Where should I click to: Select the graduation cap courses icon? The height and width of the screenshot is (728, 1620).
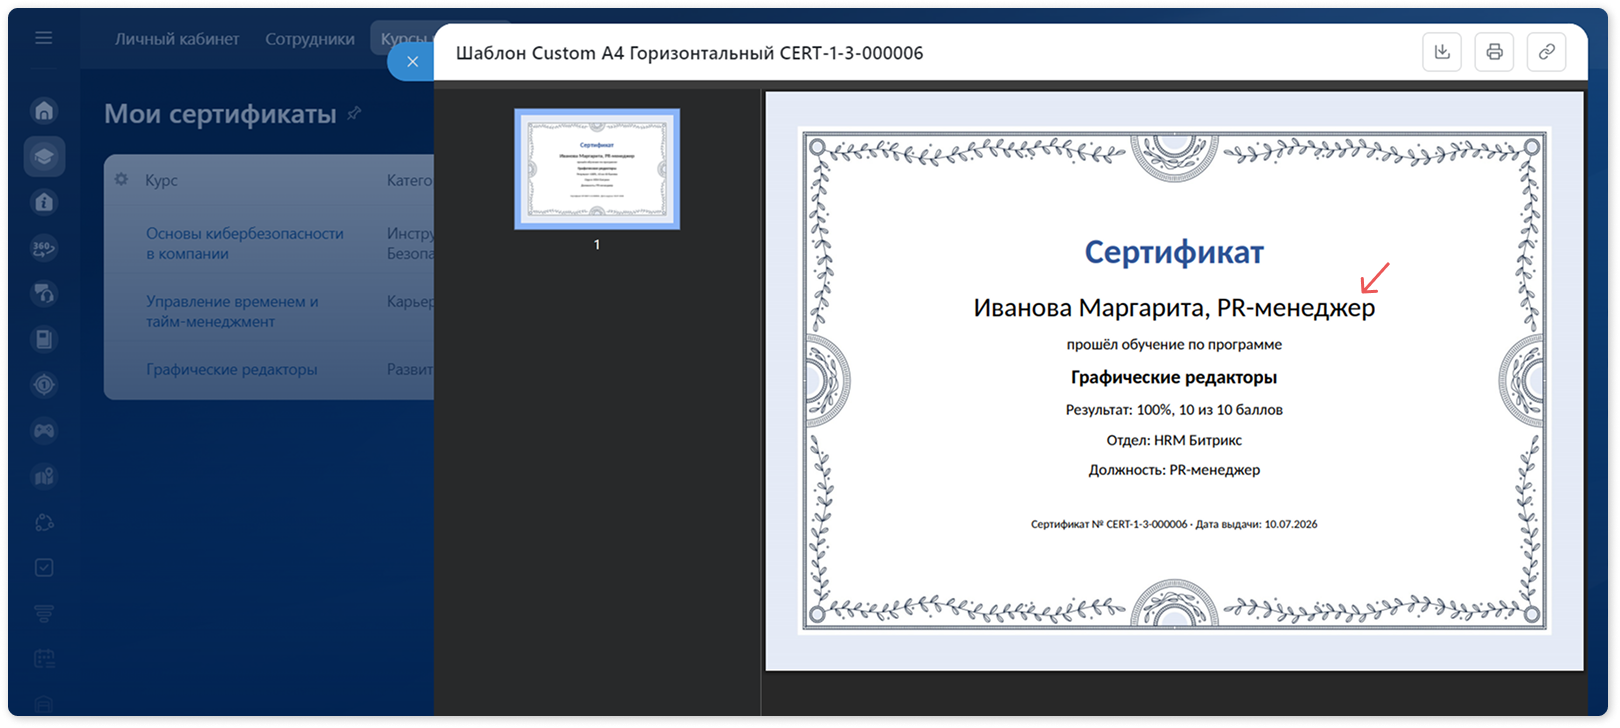[44, 156]
